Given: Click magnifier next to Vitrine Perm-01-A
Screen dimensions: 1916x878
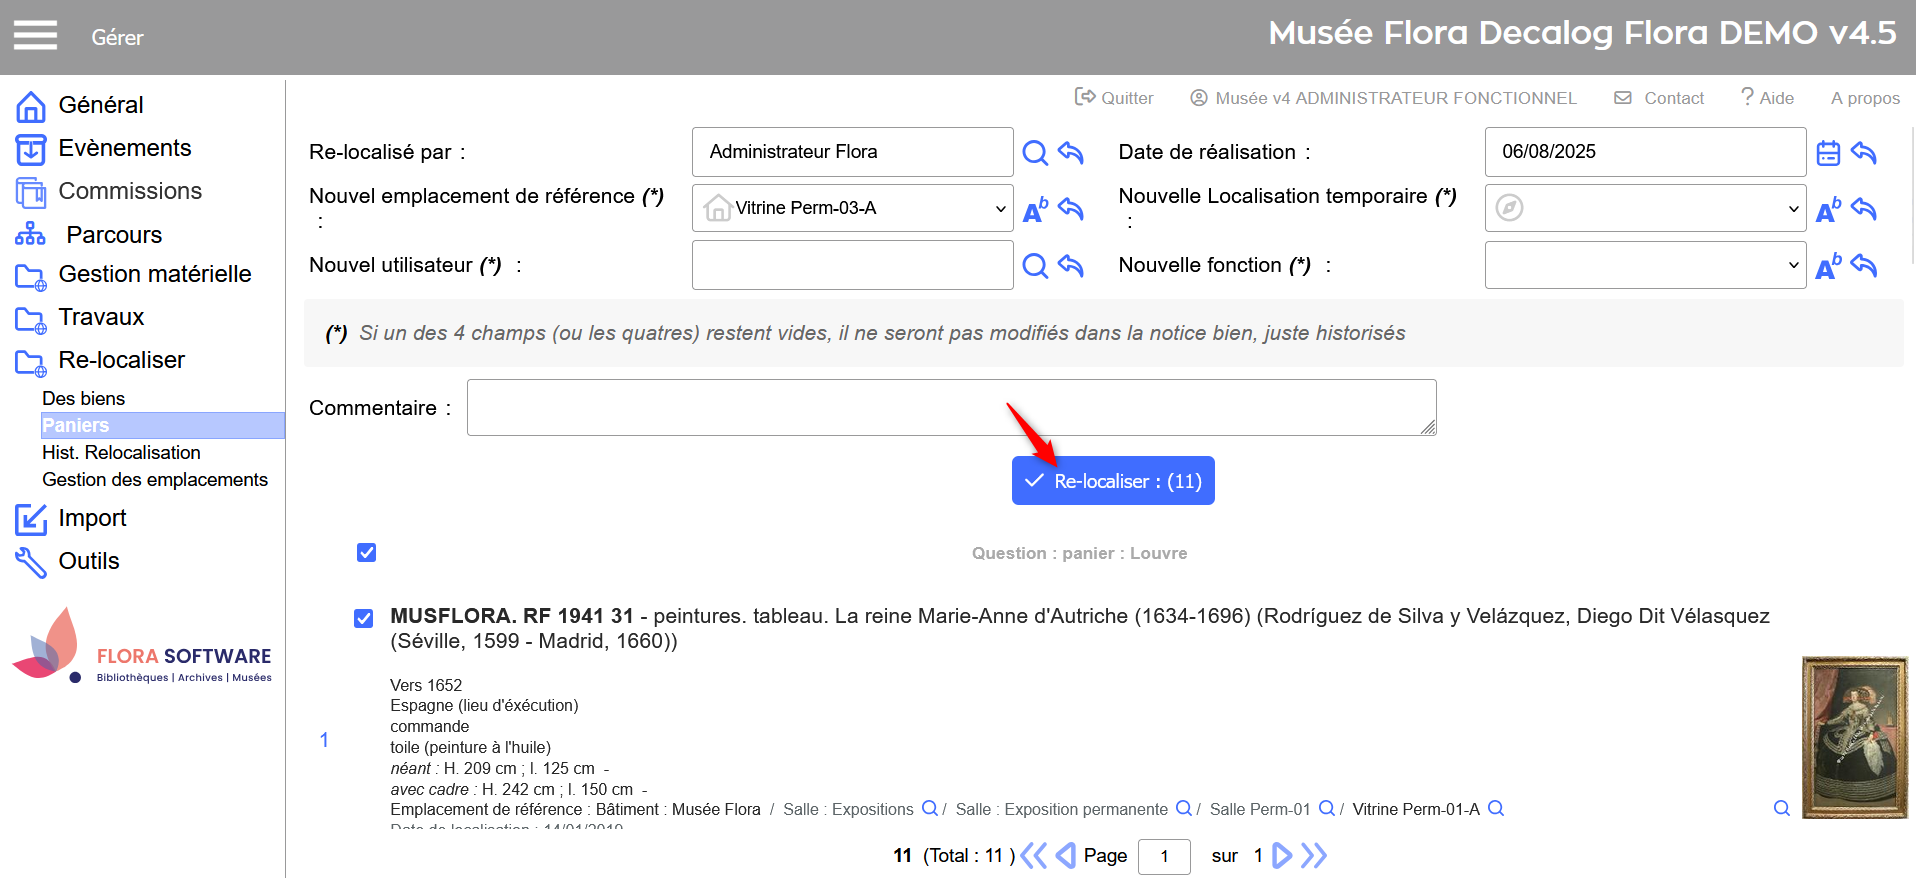Looking at the screenshot, I should 1496,809.
